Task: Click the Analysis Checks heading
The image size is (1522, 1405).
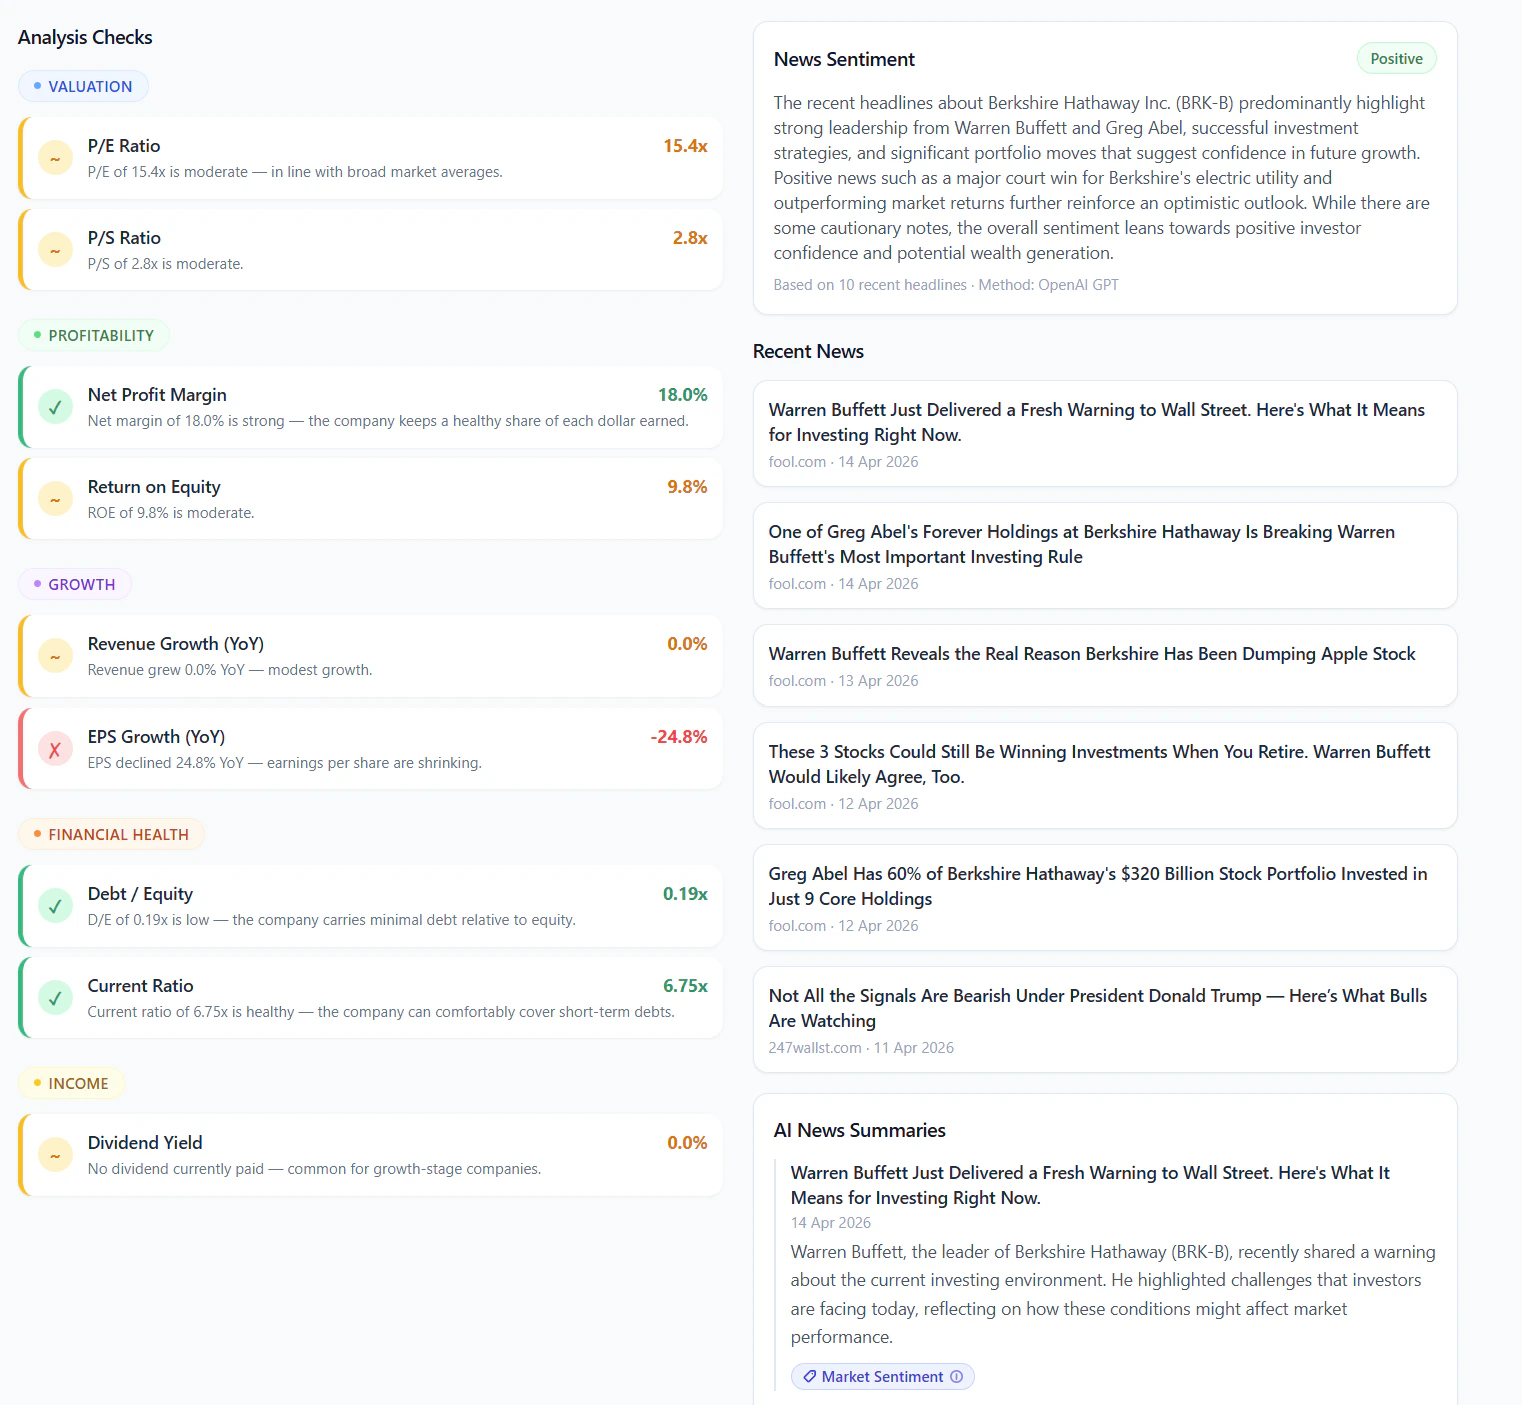Action: point(85,37)
